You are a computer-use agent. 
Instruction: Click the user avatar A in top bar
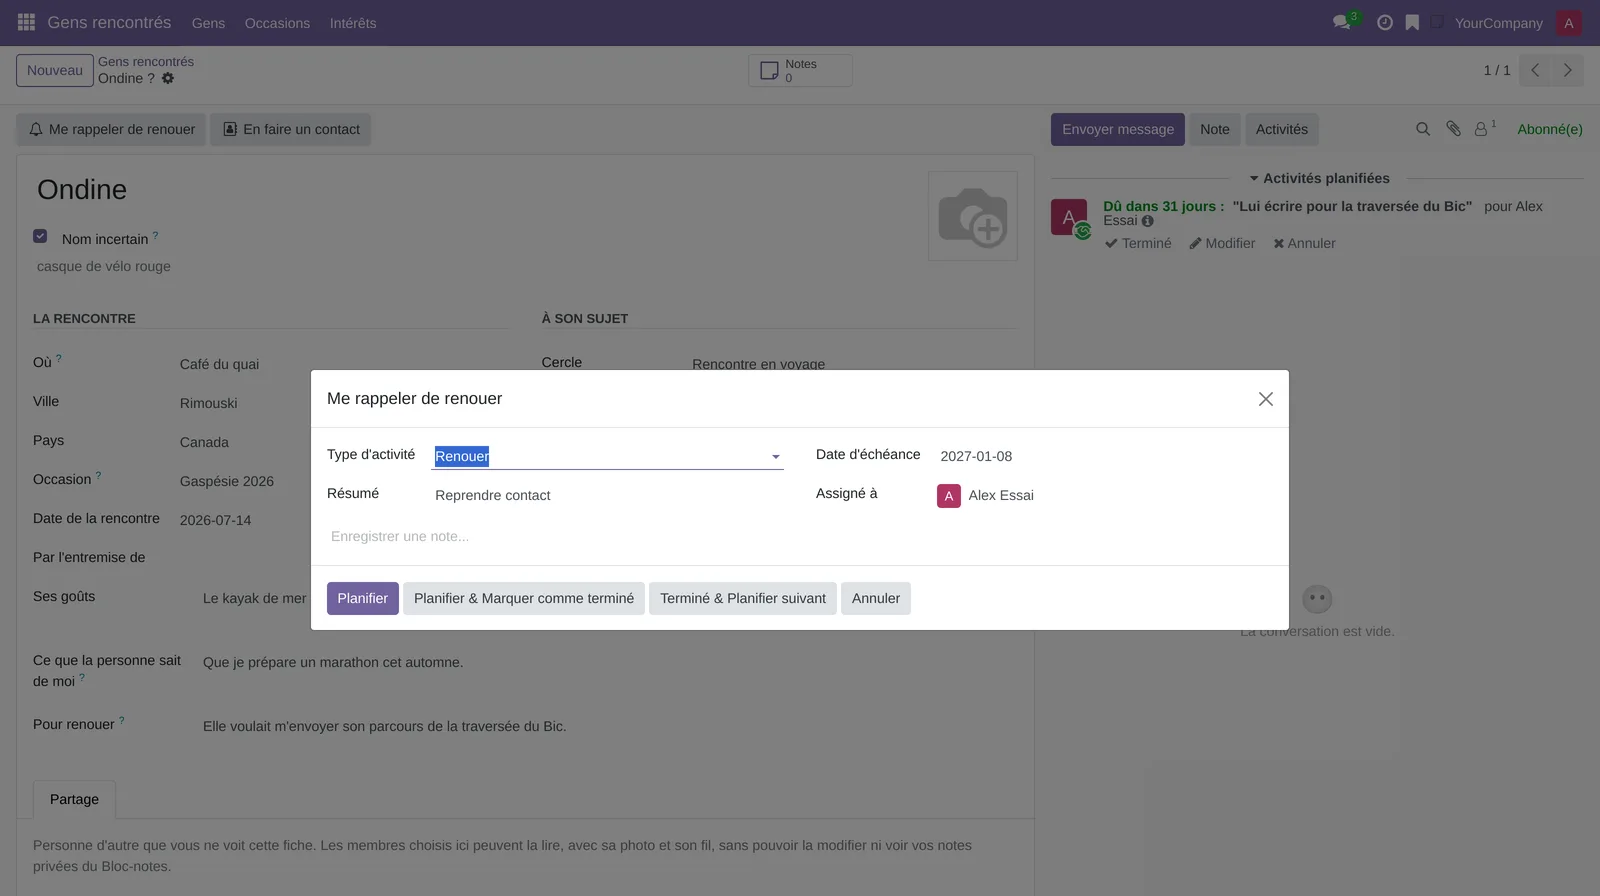(1569, 23)
